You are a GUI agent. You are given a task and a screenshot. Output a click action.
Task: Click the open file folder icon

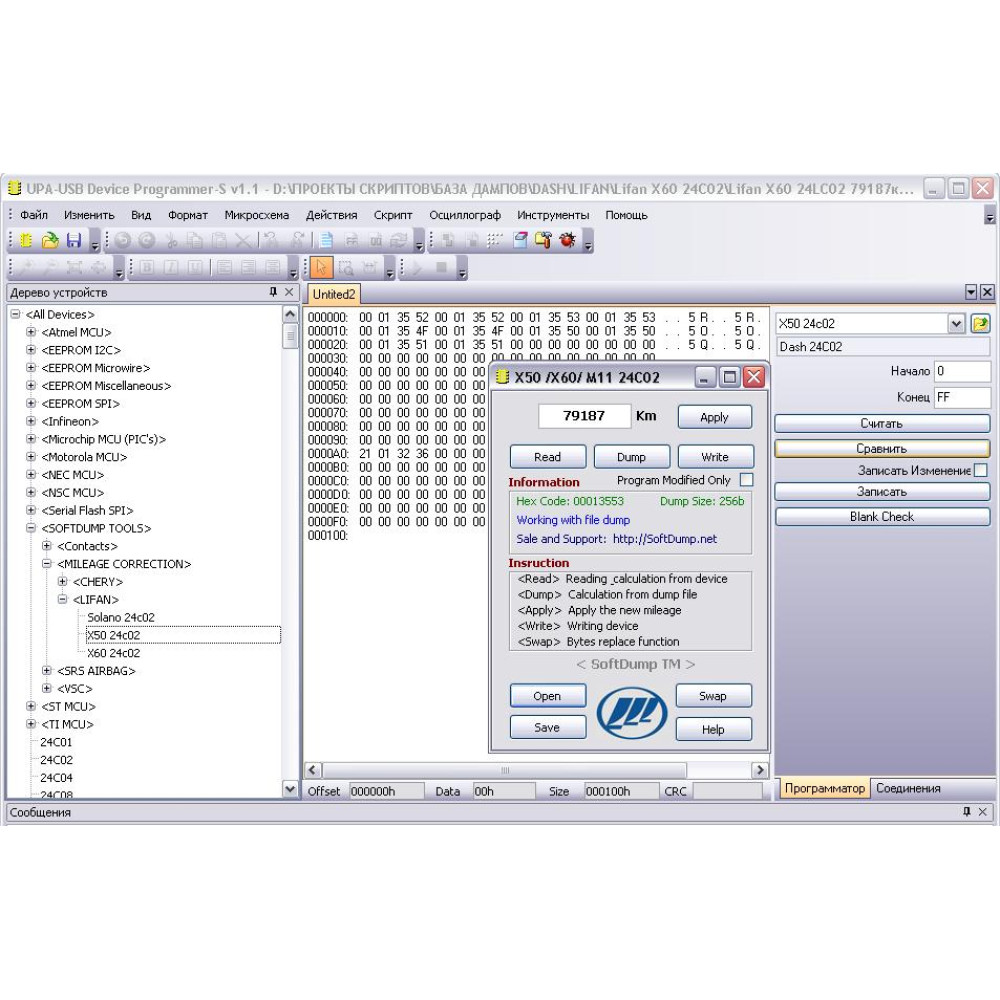coord(50,240)
